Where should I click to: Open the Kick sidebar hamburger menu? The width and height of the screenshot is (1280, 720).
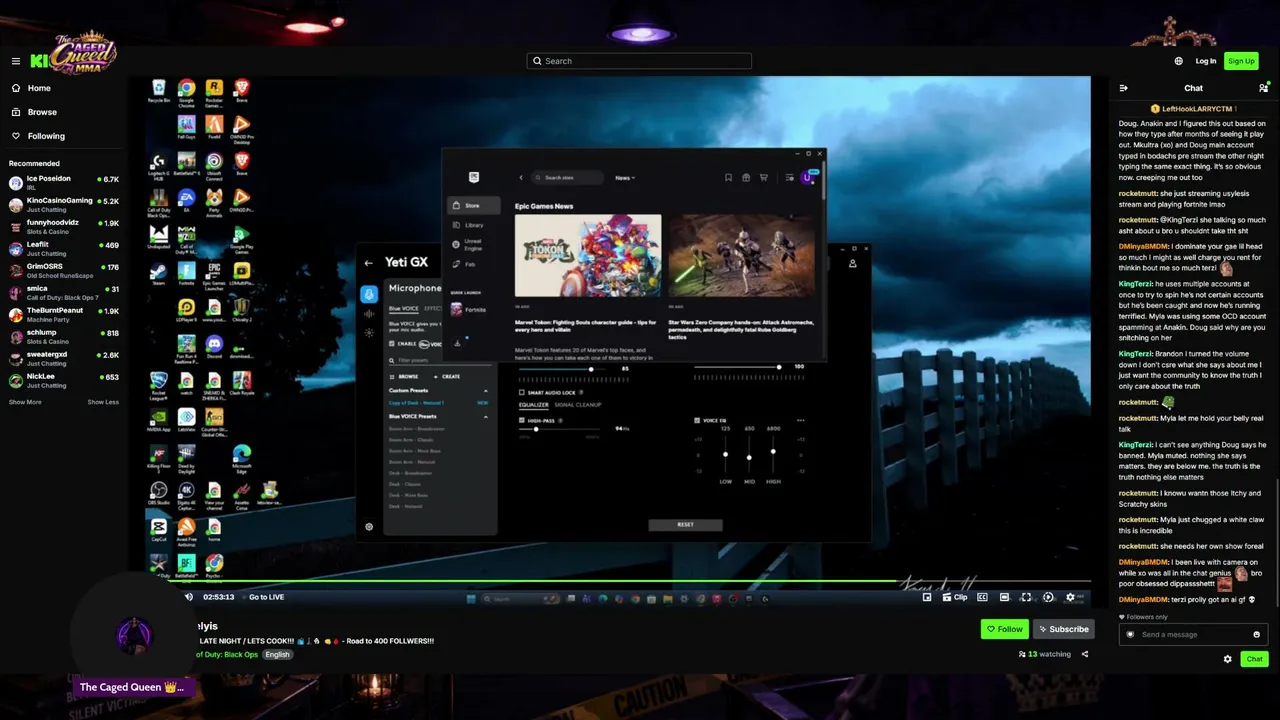[x=16, y=61]
